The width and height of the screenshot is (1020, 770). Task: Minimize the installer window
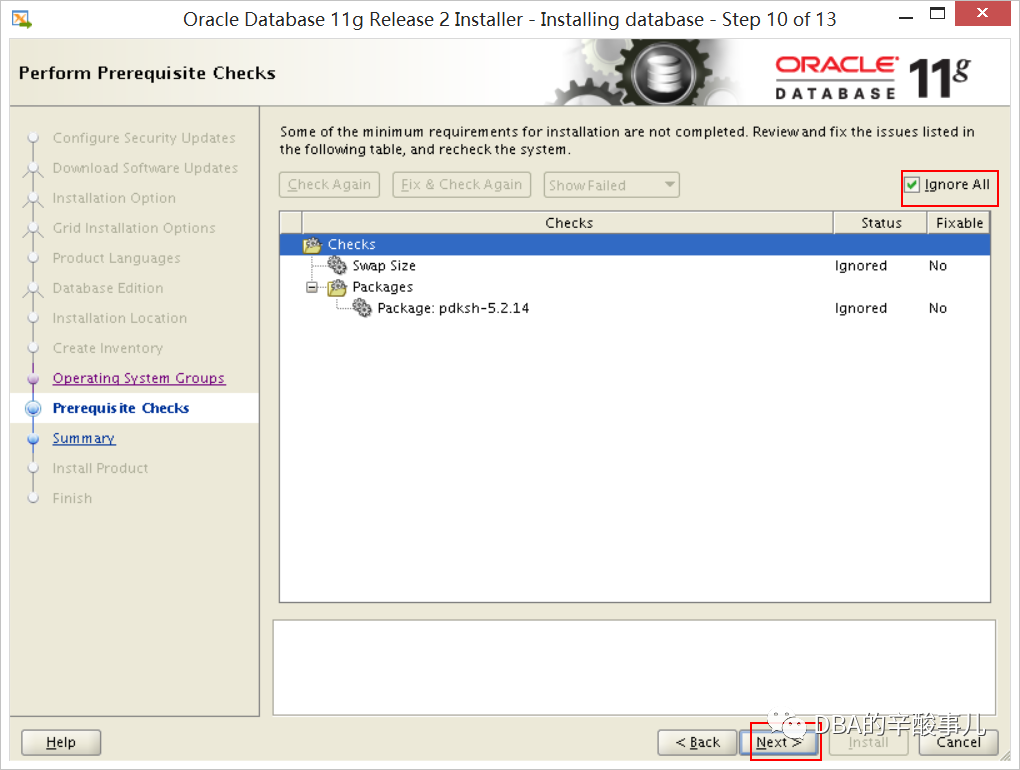906,16
